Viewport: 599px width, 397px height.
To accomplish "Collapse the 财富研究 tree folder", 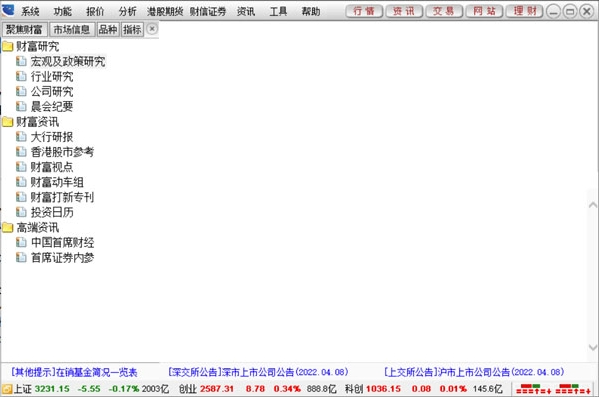I will coord(37,47).
